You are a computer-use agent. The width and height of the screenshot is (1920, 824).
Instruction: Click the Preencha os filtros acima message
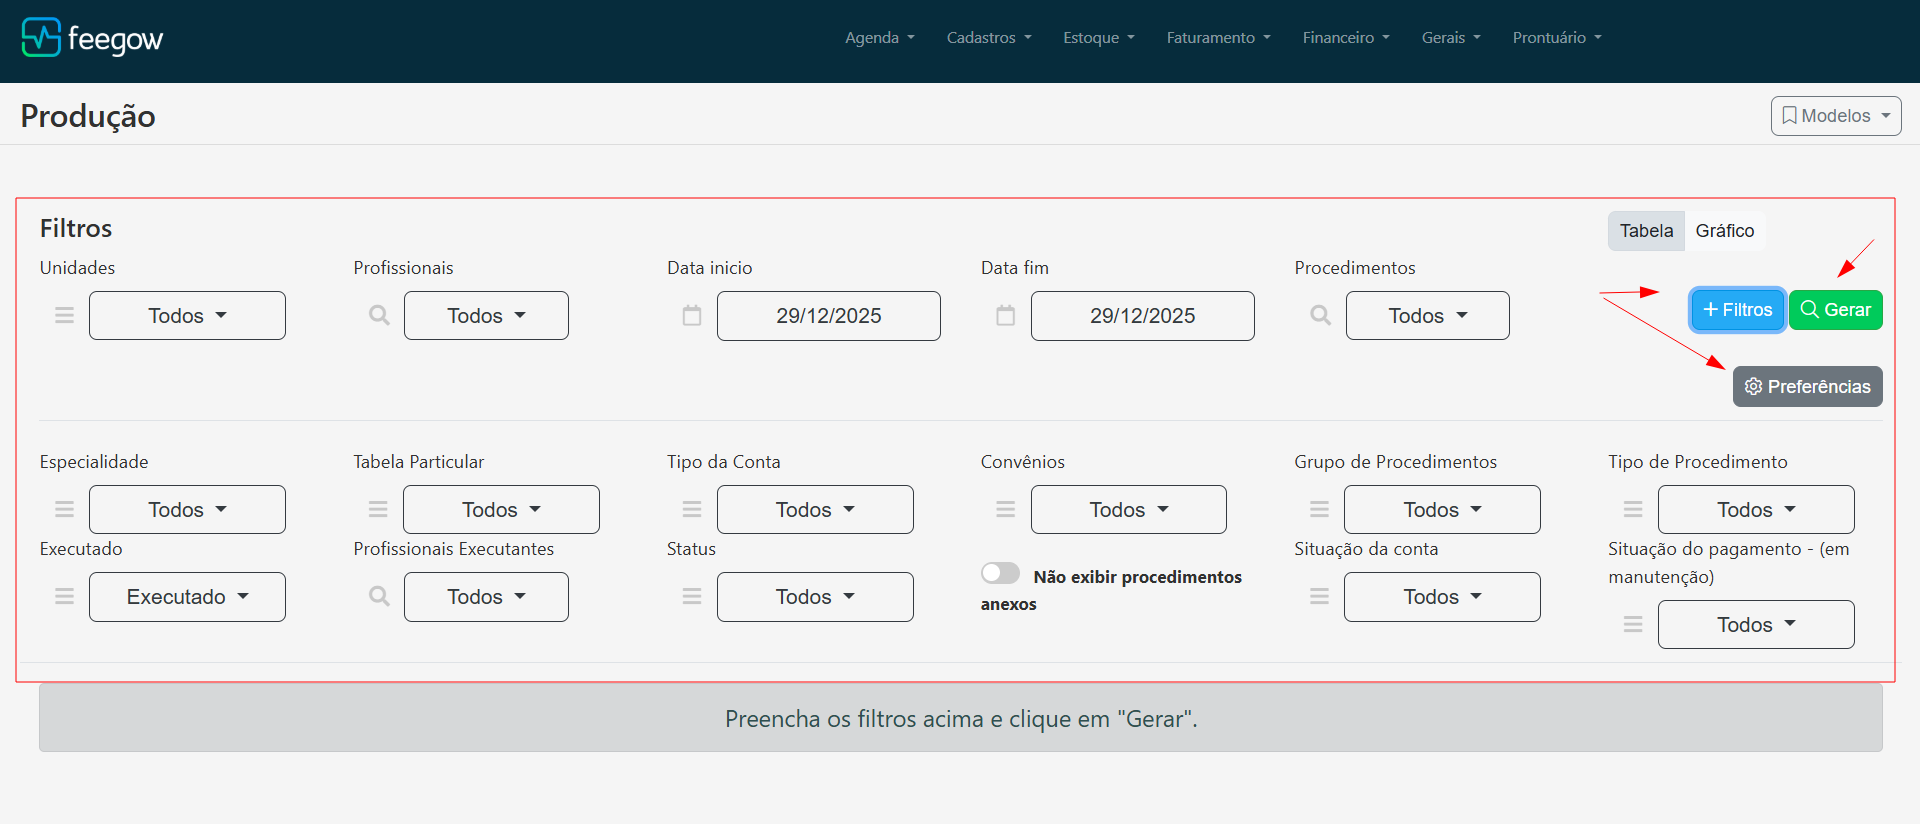[961, 718]
